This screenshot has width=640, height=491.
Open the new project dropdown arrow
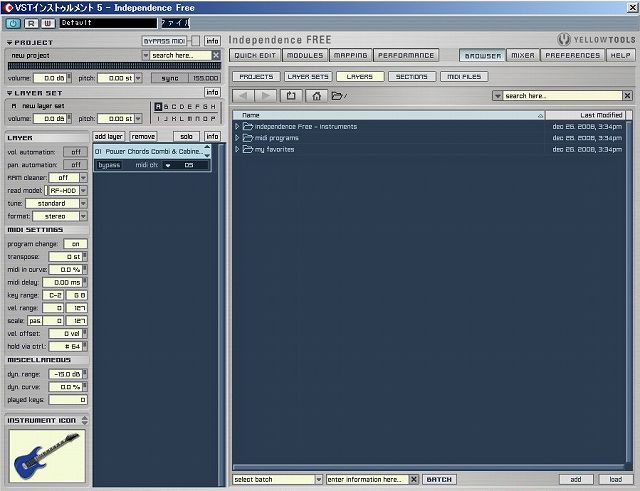coord(145,55)
